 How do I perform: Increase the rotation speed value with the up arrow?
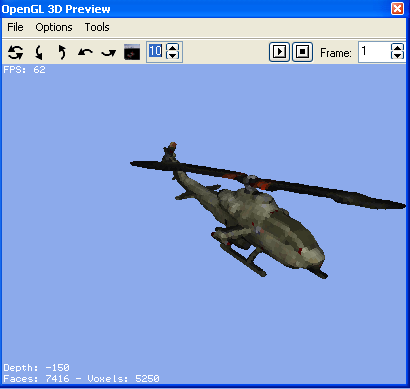click(x=172, y=48)
